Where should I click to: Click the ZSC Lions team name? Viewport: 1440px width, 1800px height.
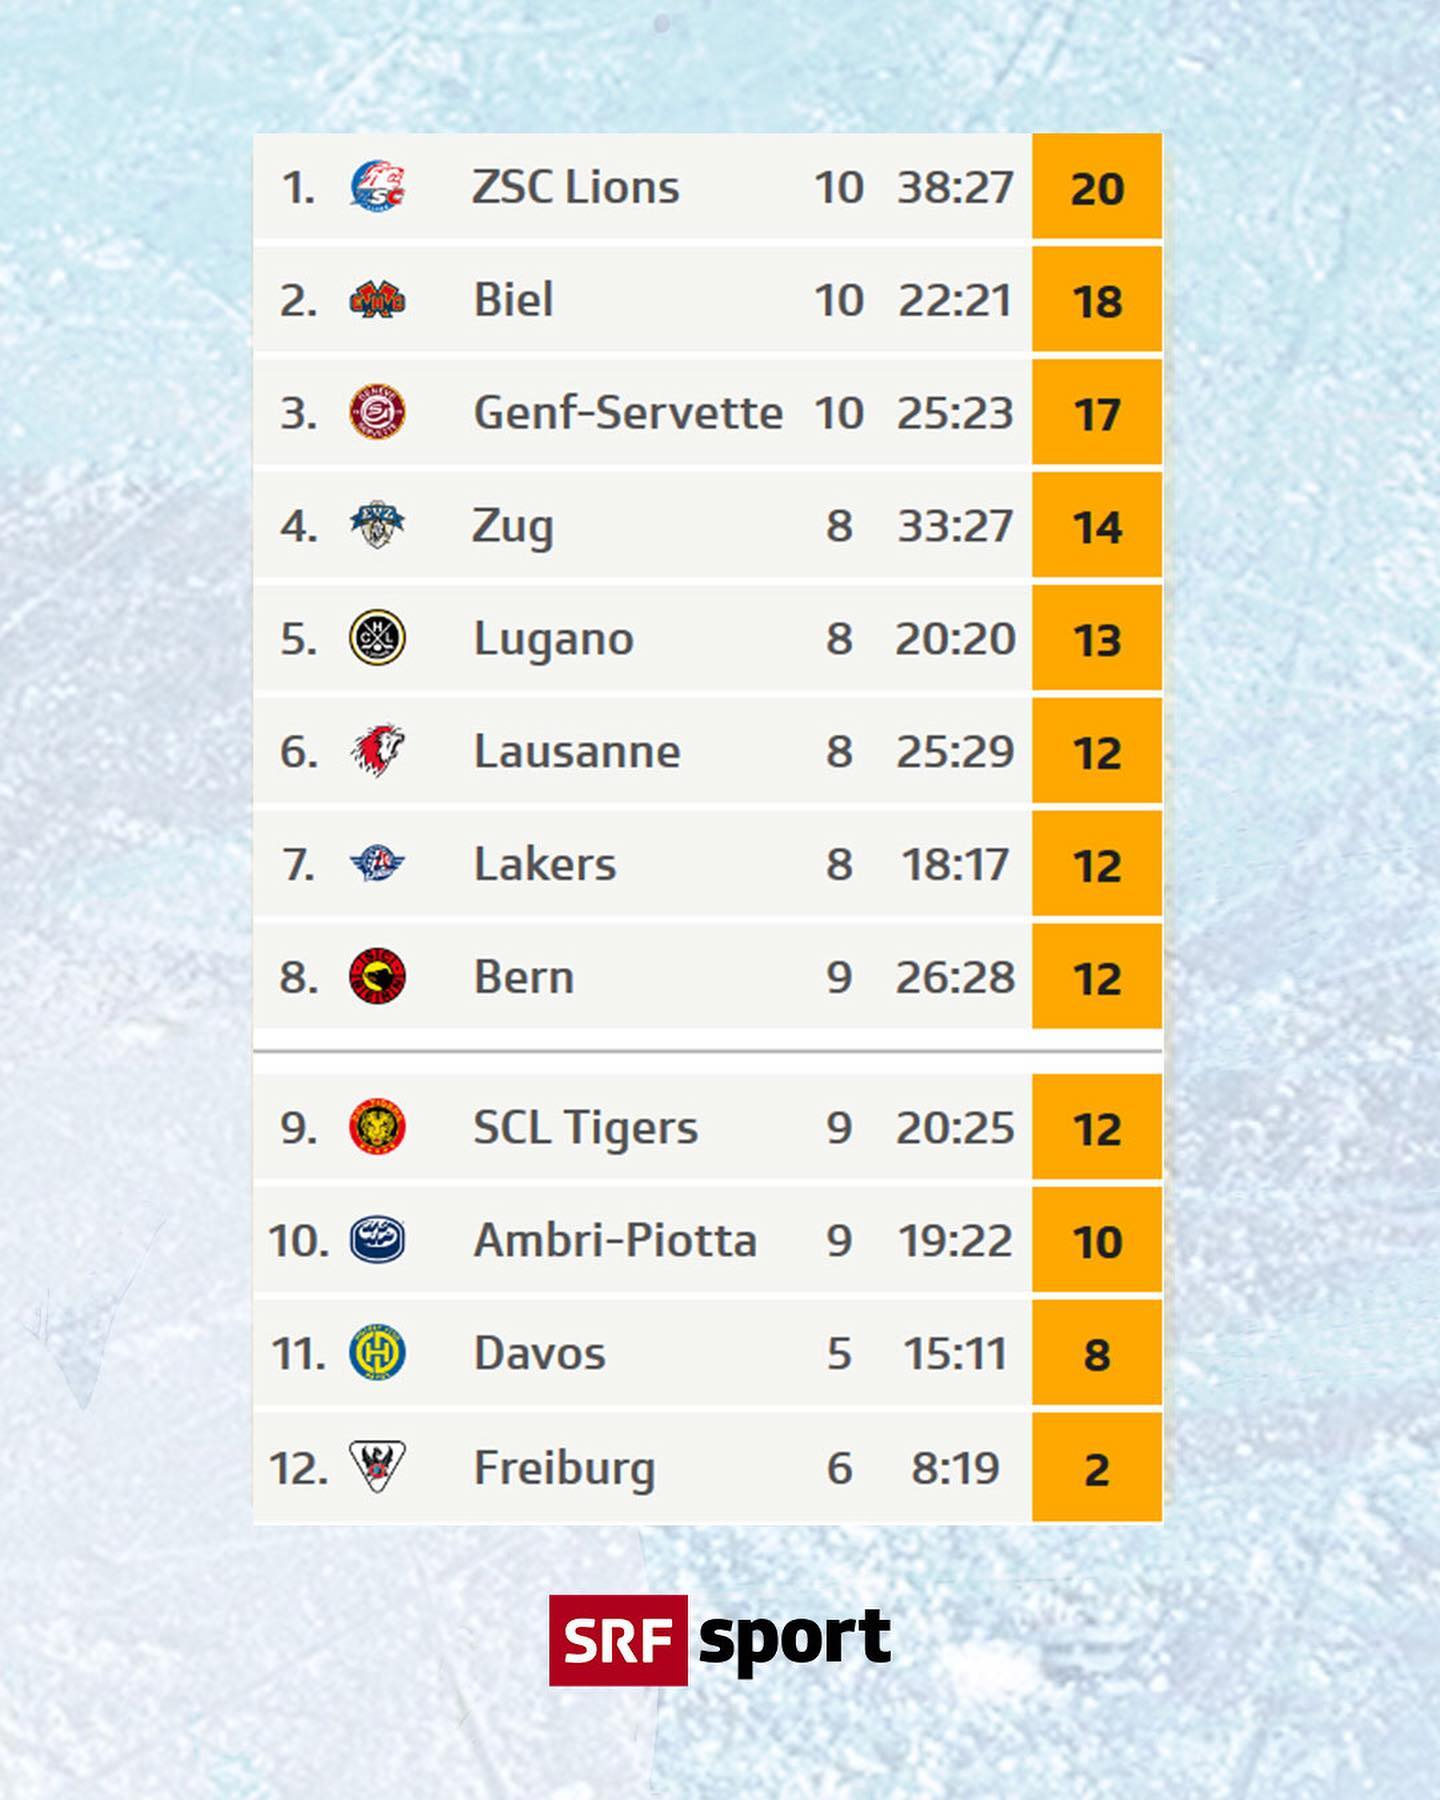click(x=575, y=187)
